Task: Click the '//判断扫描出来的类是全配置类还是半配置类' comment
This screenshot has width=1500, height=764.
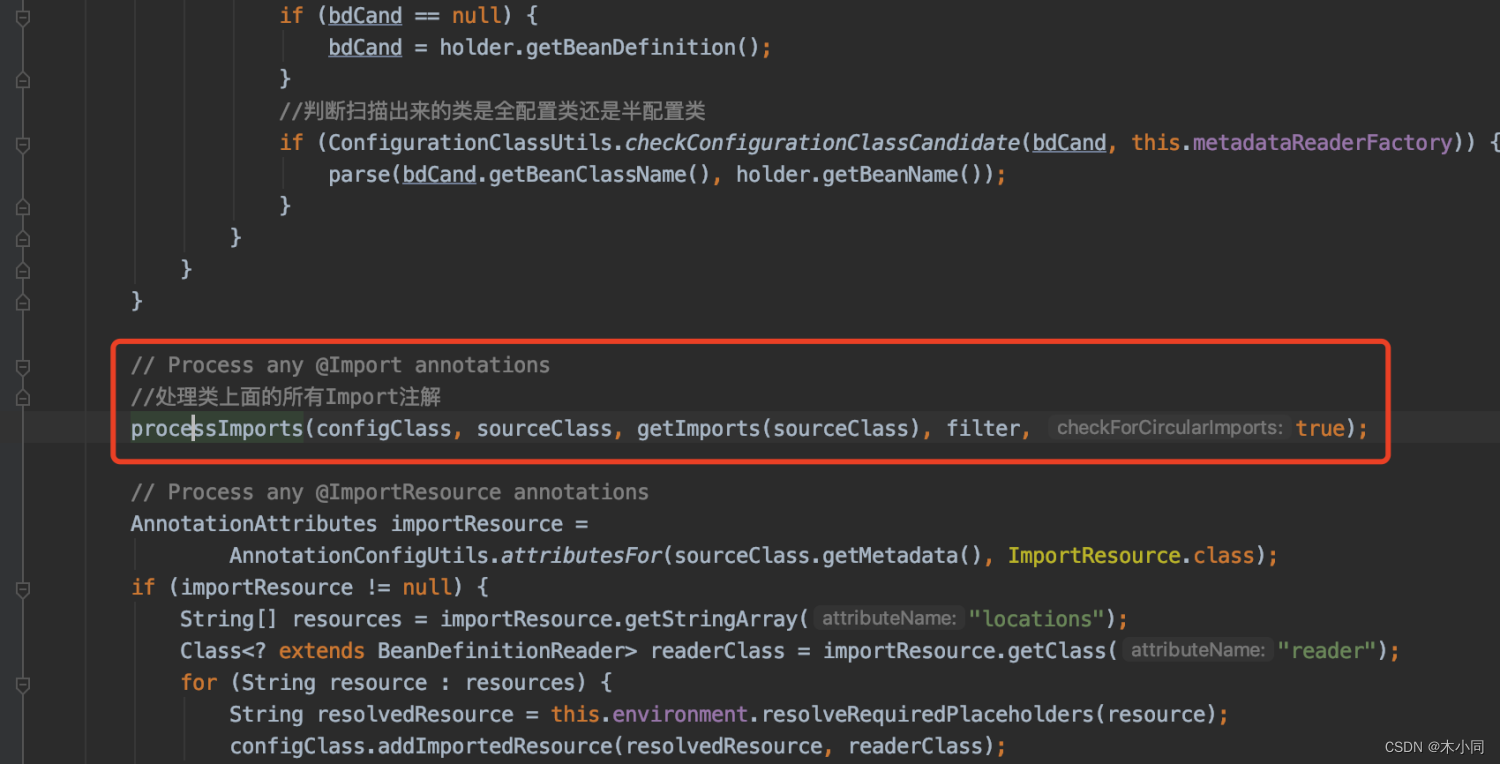Action: [492, 111]
